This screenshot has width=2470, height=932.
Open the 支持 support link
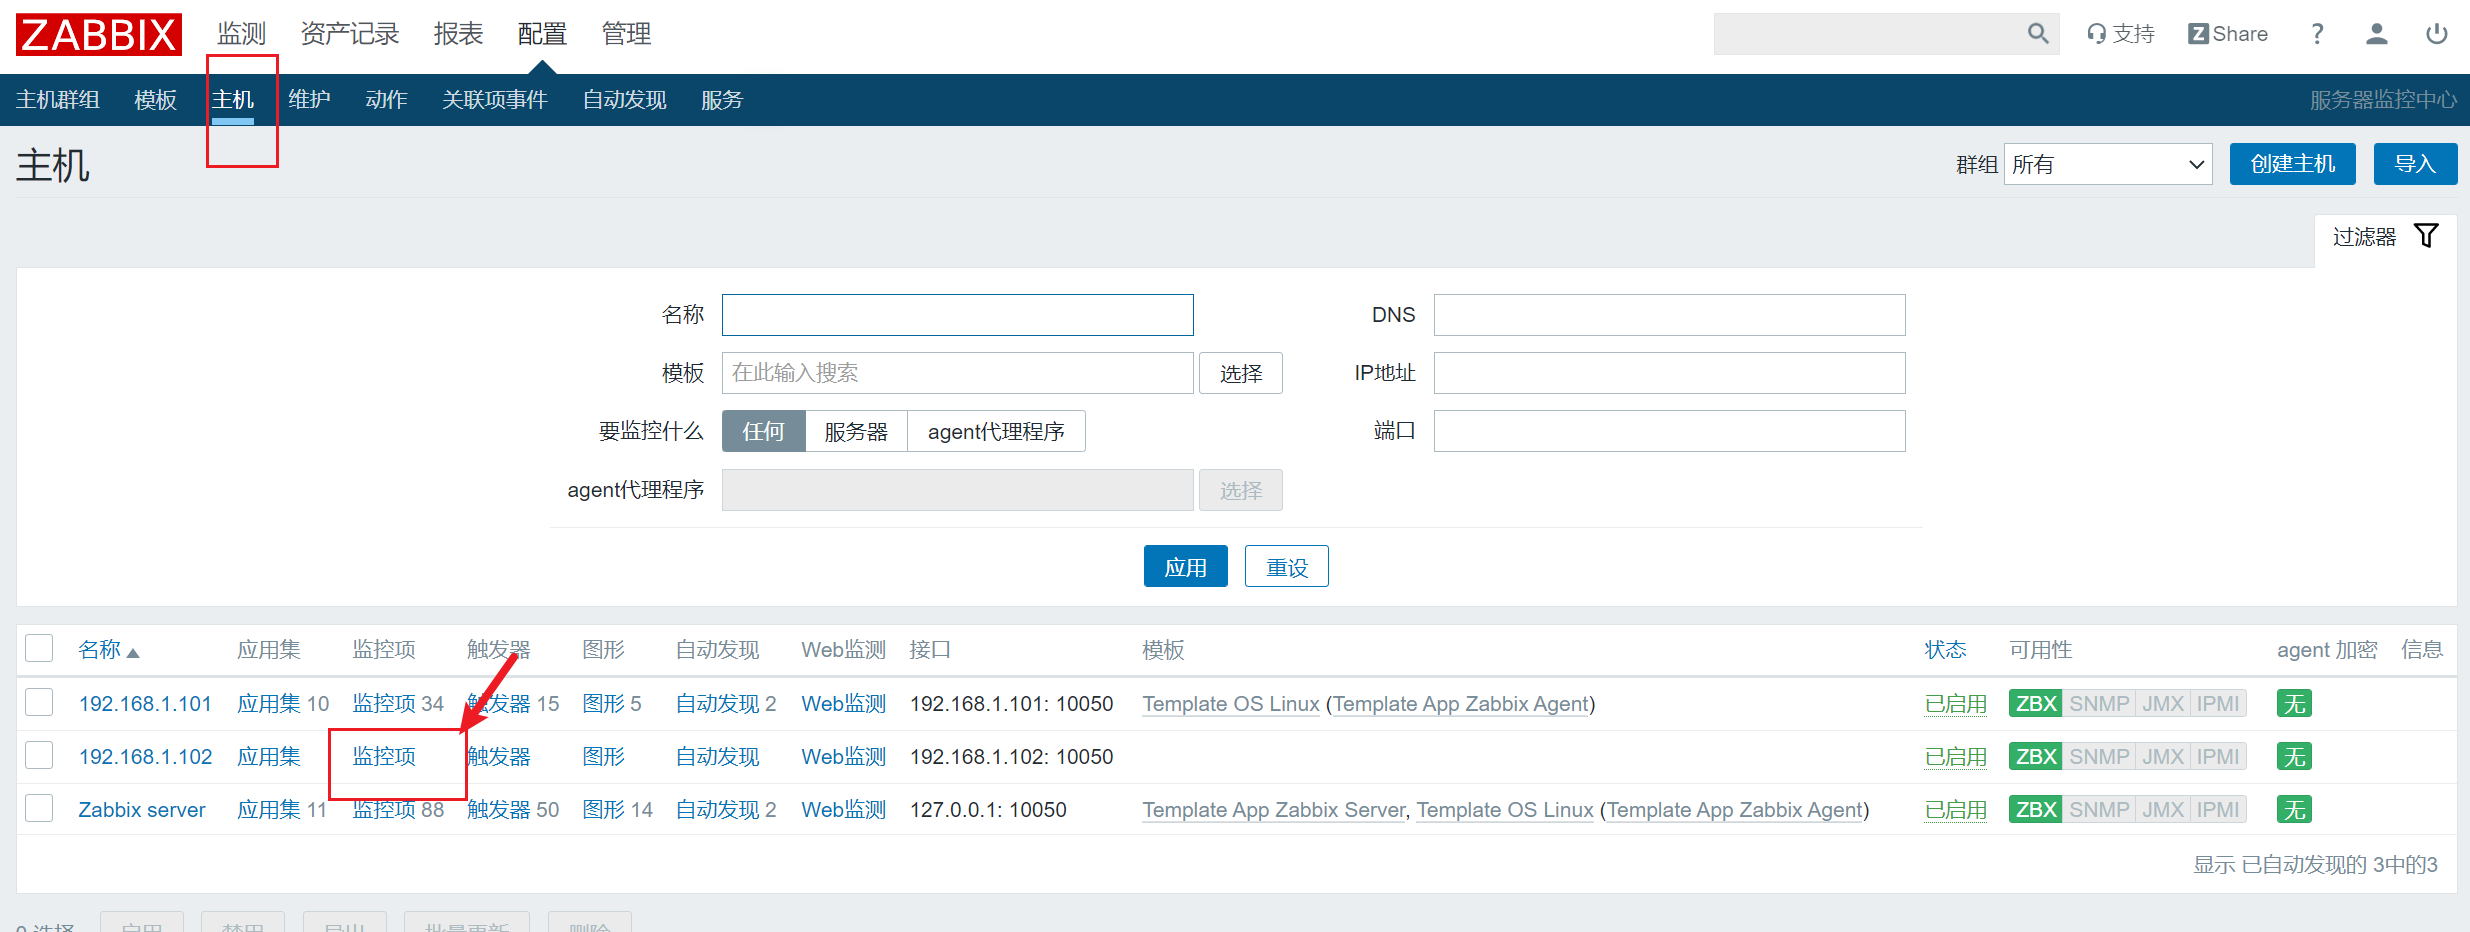point(2120,34)
